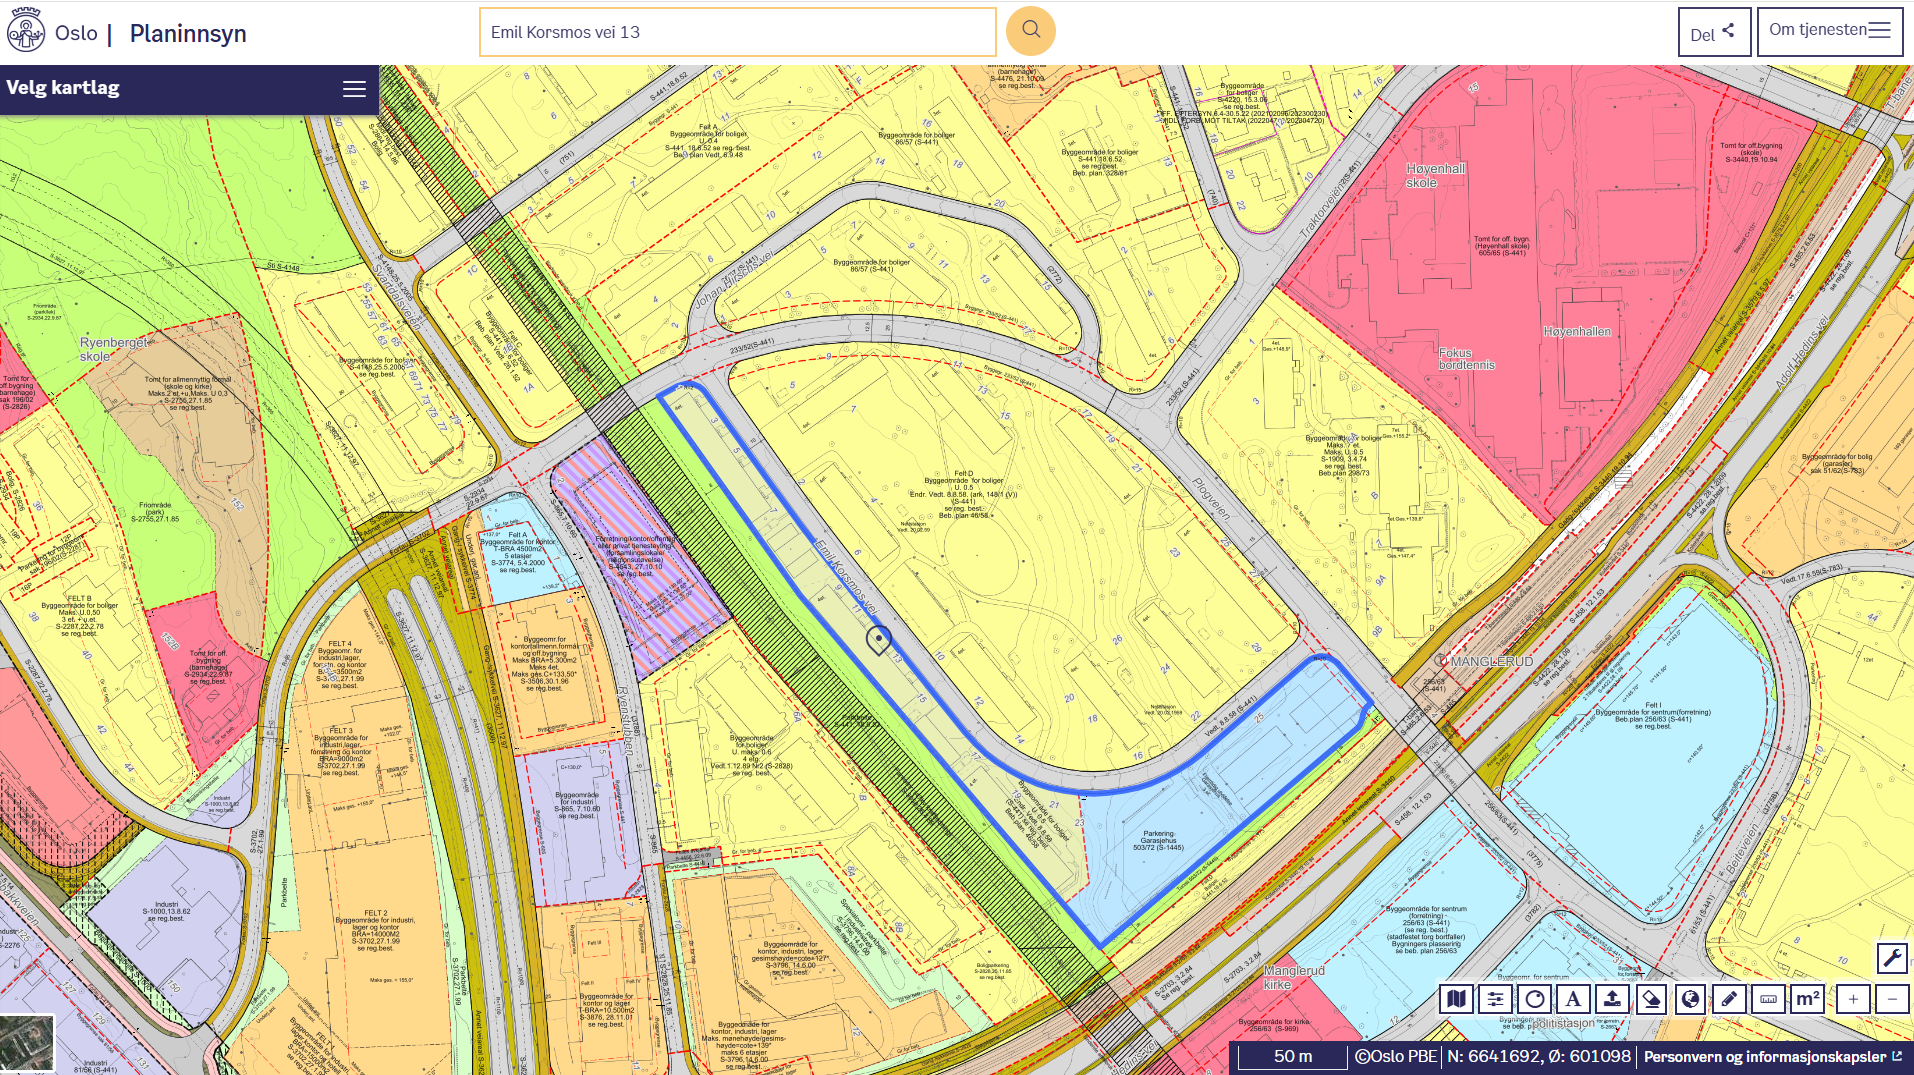Select the text label 'A' tool

pos(1573,998)
